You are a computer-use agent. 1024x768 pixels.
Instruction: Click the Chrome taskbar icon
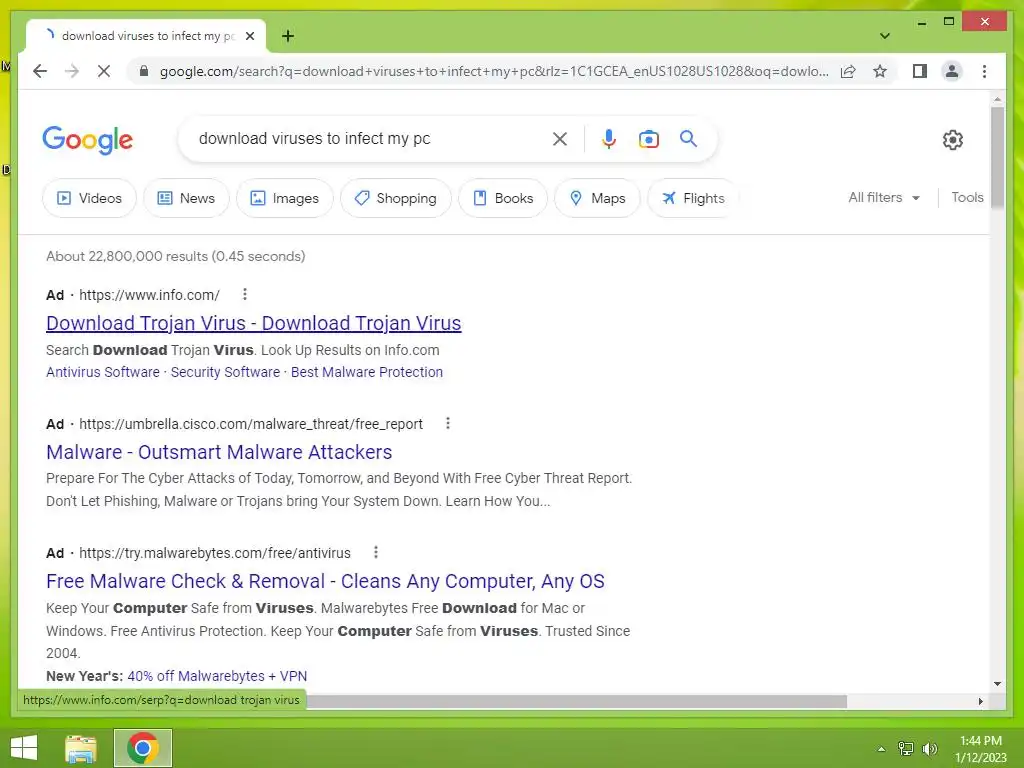point(142,748)
